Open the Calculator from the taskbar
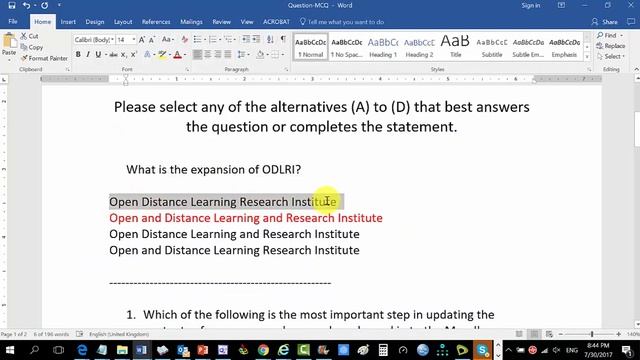This screenshot has width=640, height=360. [383, 350]
